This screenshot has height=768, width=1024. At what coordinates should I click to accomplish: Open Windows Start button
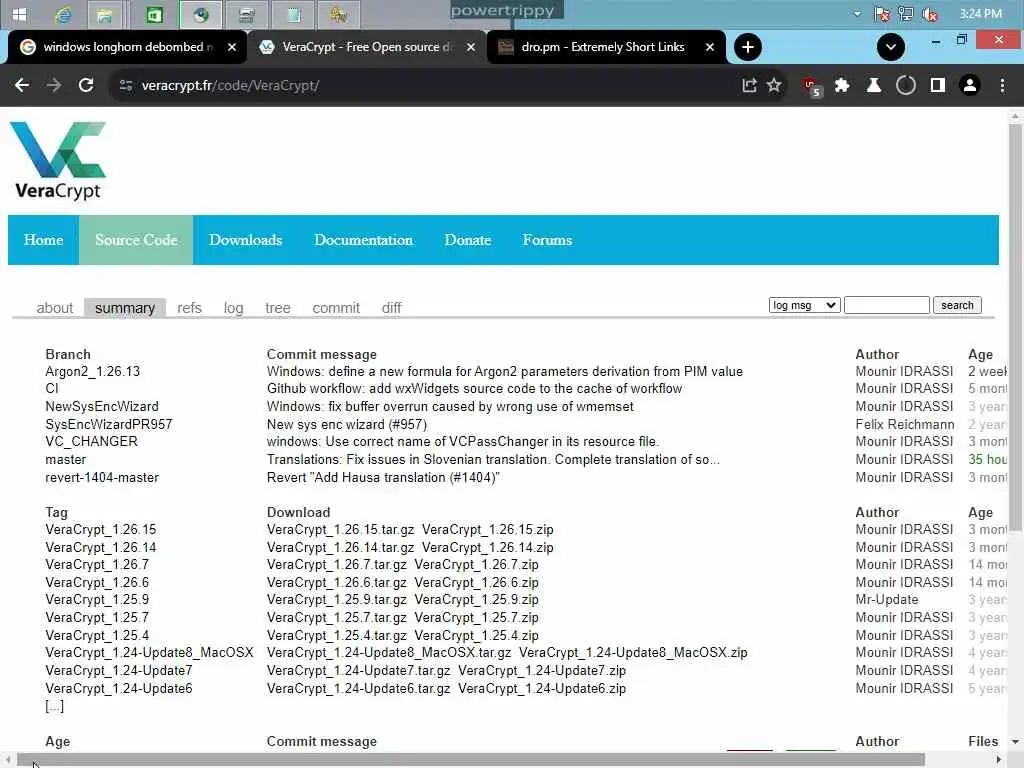(x=19, y=14)
